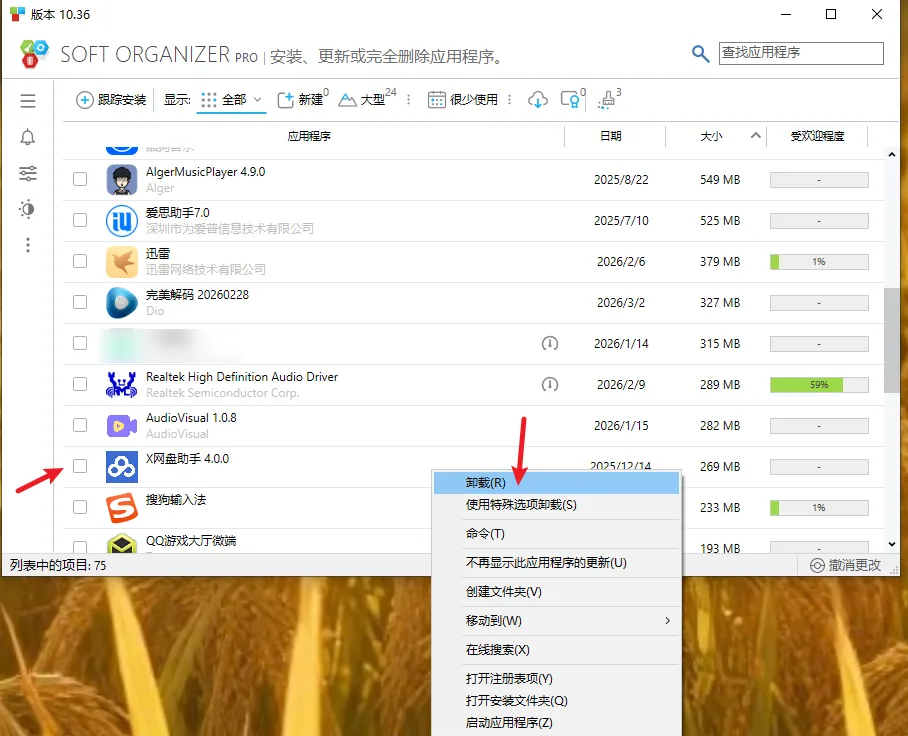
Task: Check the 搜狗输入法 checkbox
Action: (x=80, y=507)
